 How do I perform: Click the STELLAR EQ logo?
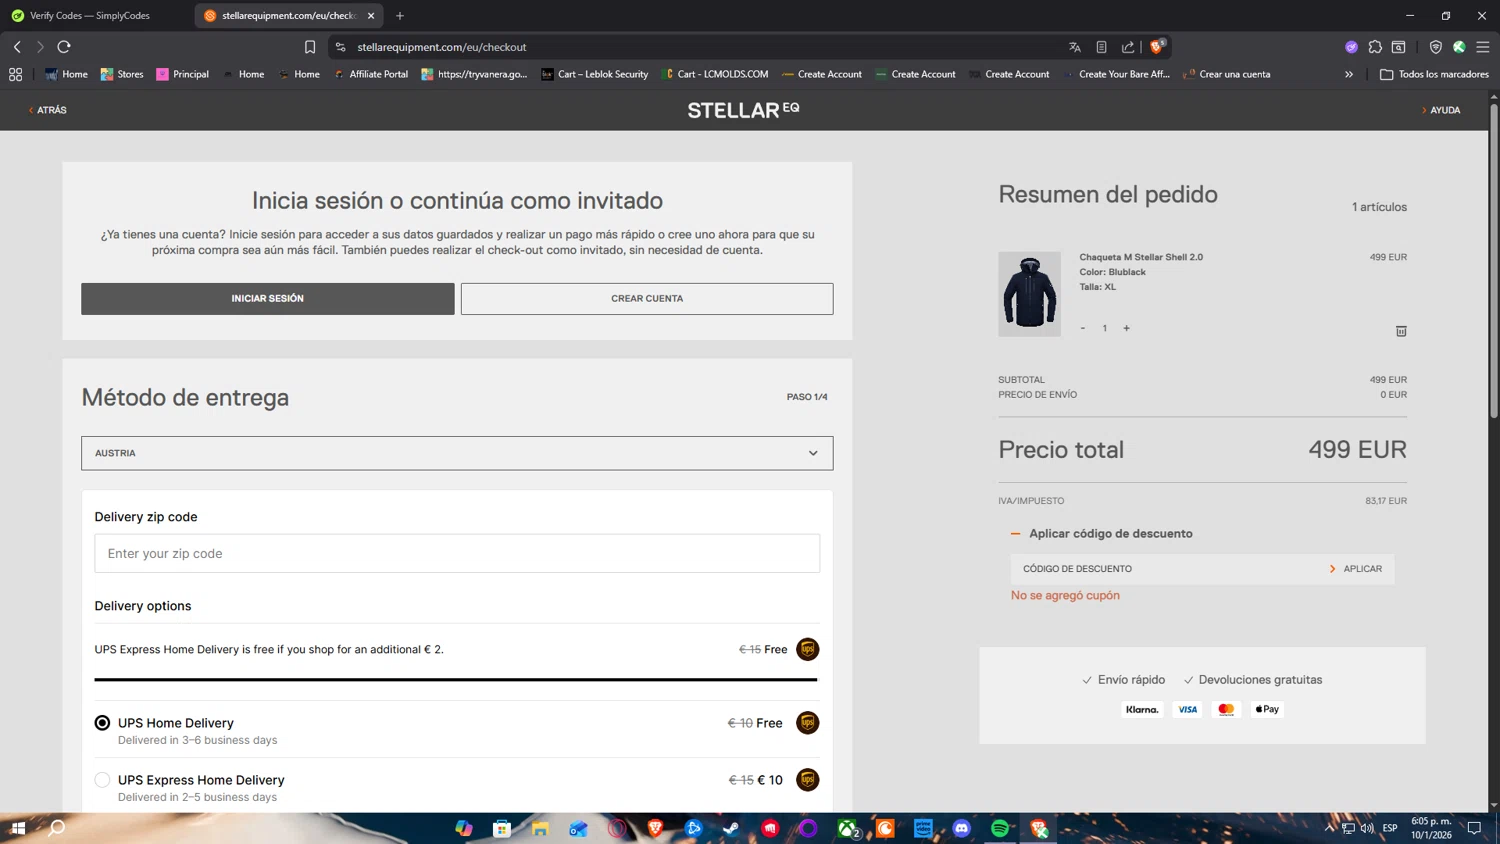tap(743, 110)
